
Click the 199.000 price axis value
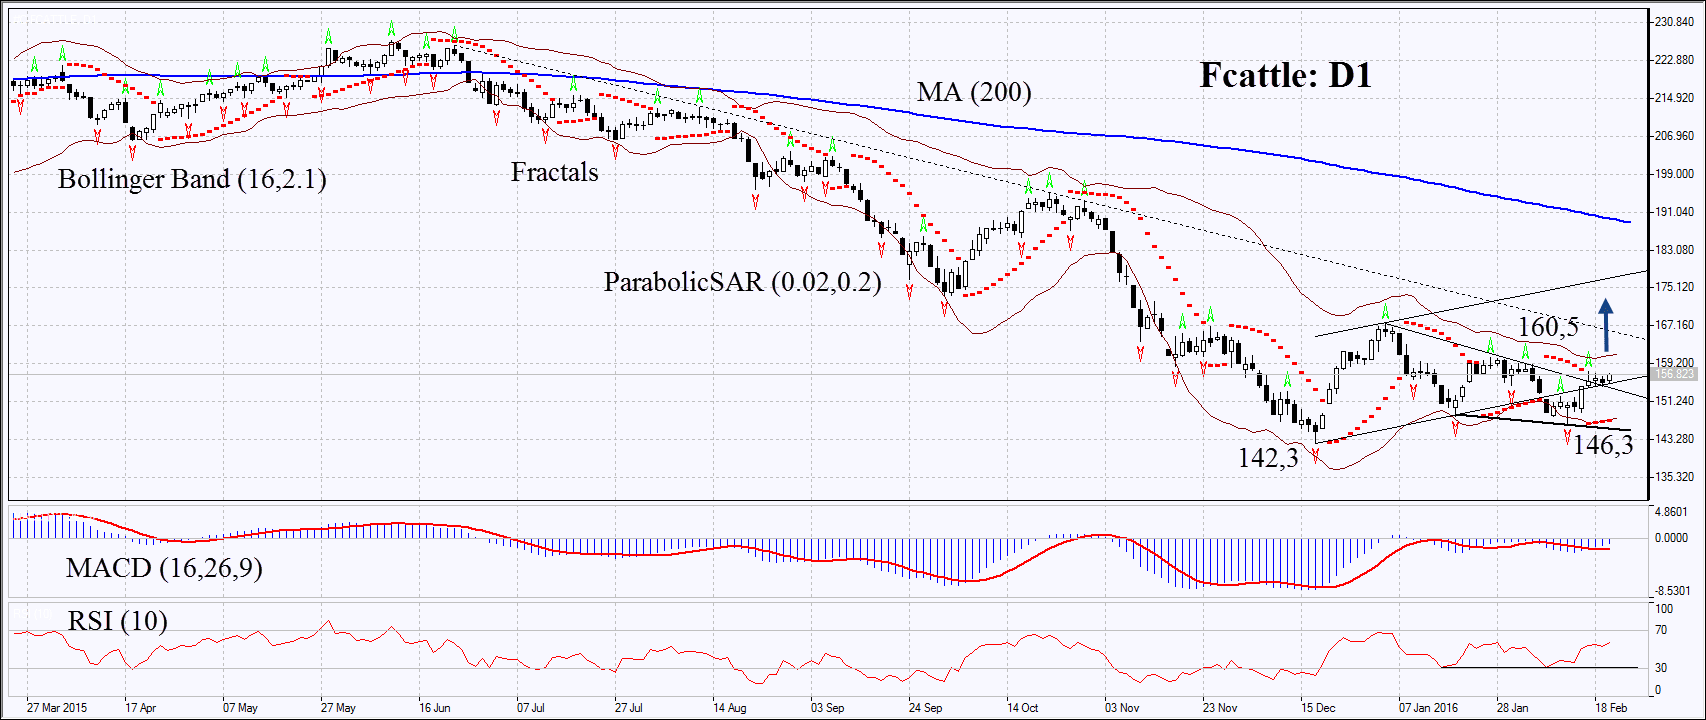(x=1674, y=174)
